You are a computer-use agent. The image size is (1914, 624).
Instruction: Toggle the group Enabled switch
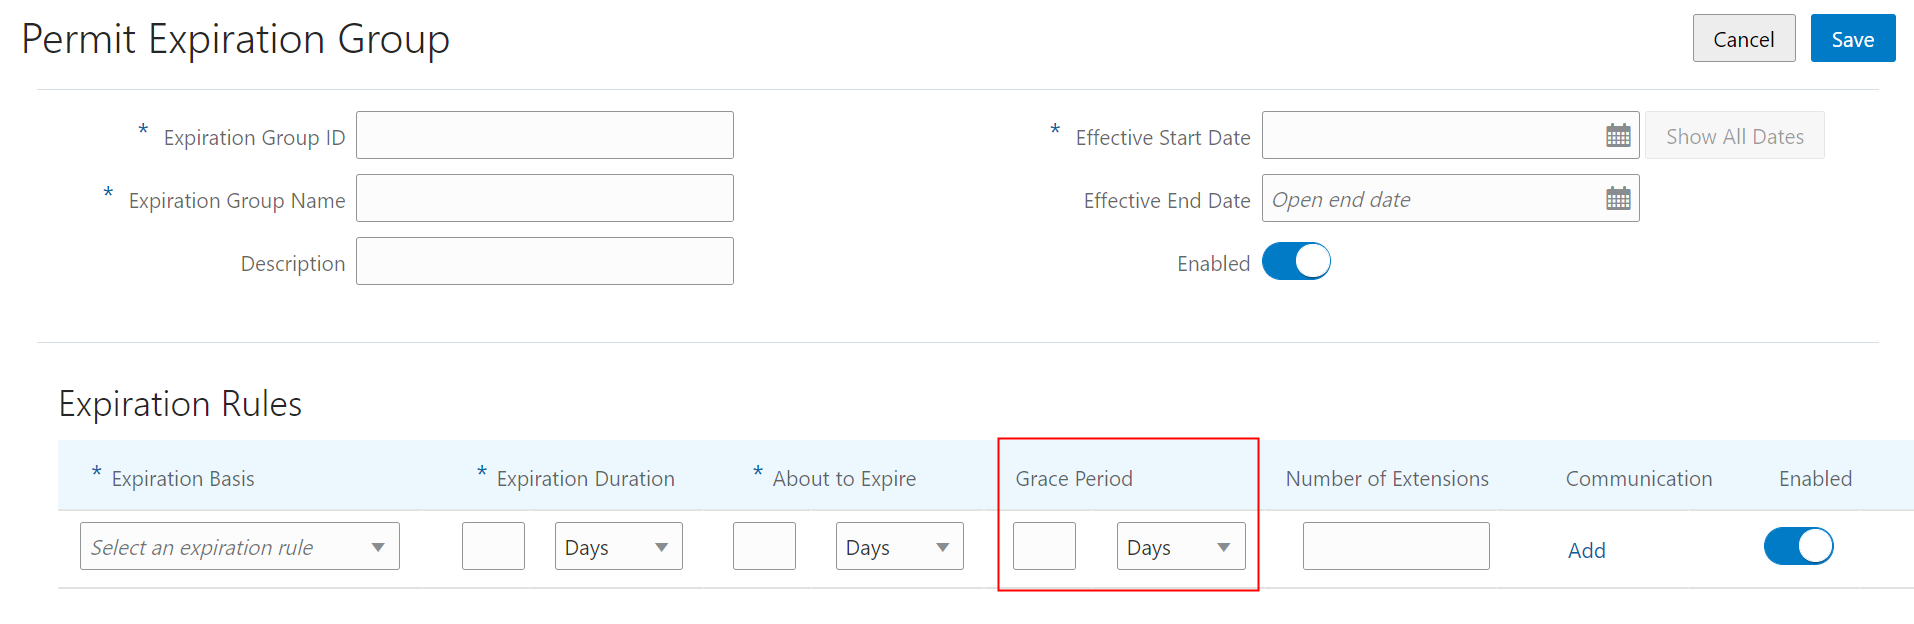pyautogui.click(x=1296, y=262)
